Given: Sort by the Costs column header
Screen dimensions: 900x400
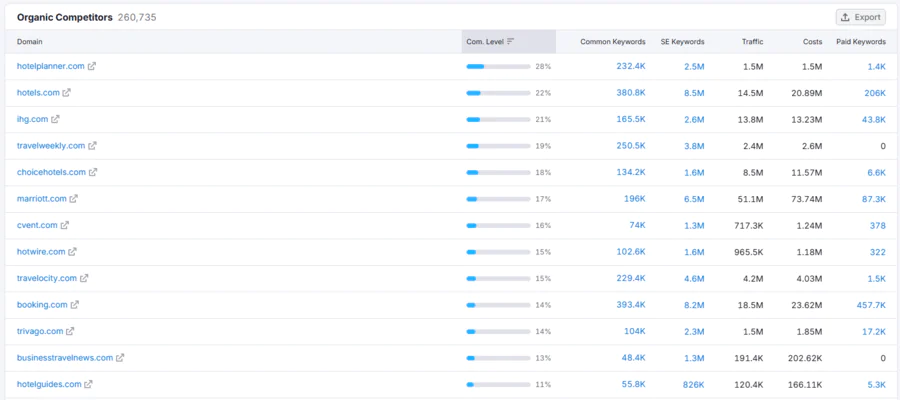Looking at the screenshot, I should (812, 42).
